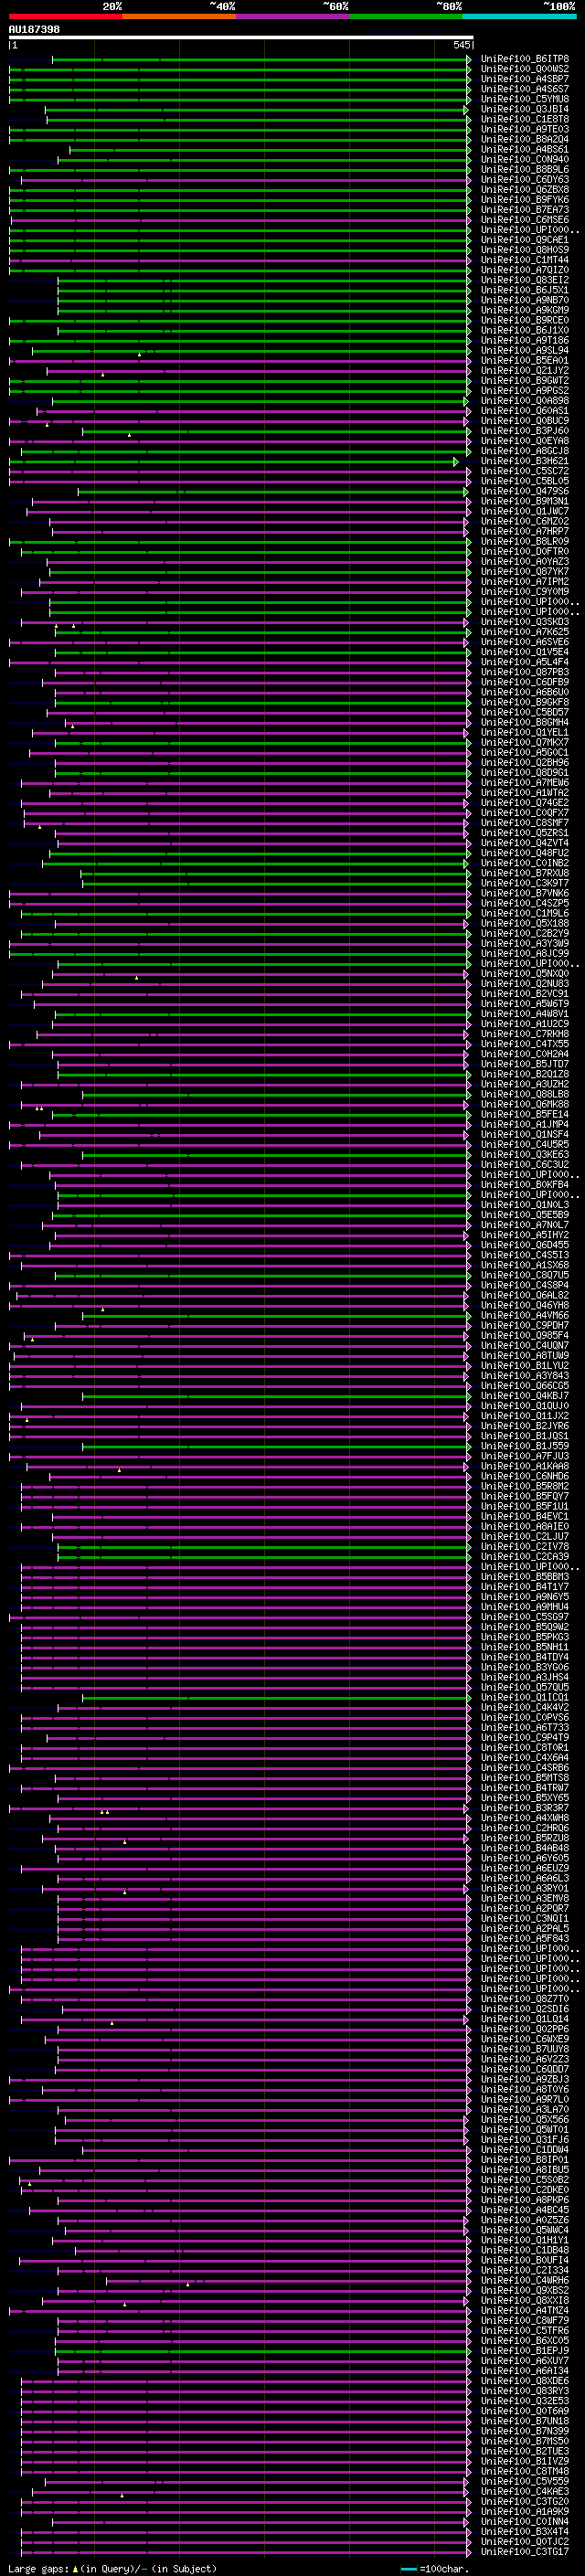
Task: Select hit label UniRef100_C2CA39
Action: [x=524, y=1556]
